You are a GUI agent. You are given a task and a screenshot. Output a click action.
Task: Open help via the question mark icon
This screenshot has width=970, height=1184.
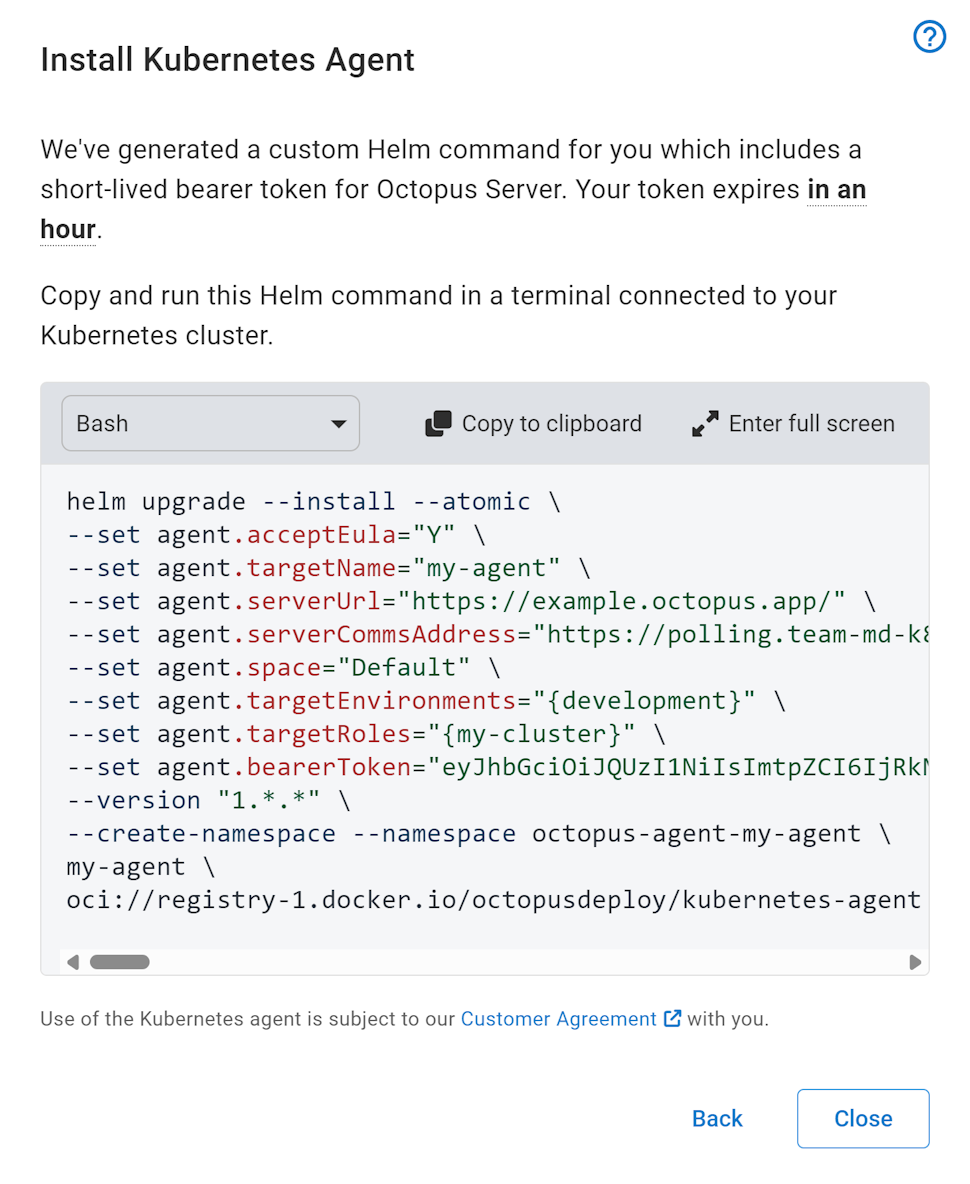929,37
